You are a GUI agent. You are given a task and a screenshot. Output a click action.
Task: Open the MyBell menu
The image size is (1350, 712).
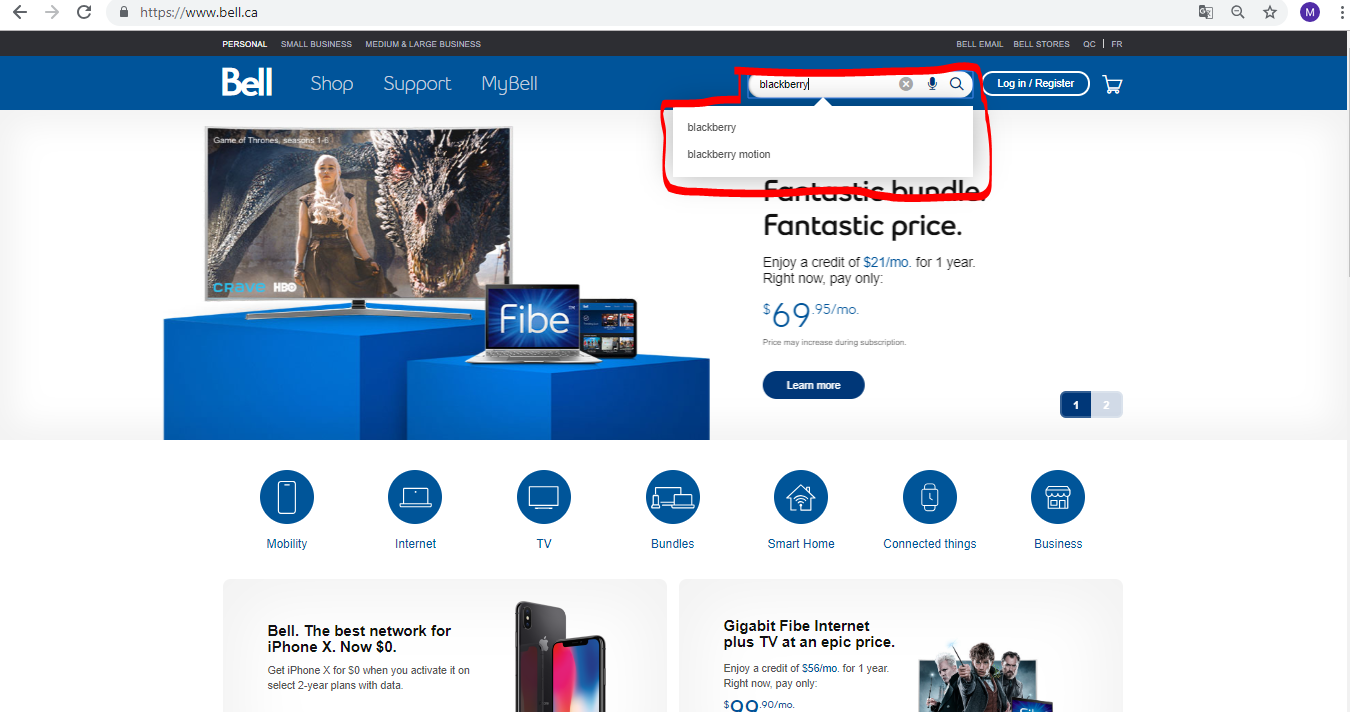pyautogui.click(x=509, y=84)
